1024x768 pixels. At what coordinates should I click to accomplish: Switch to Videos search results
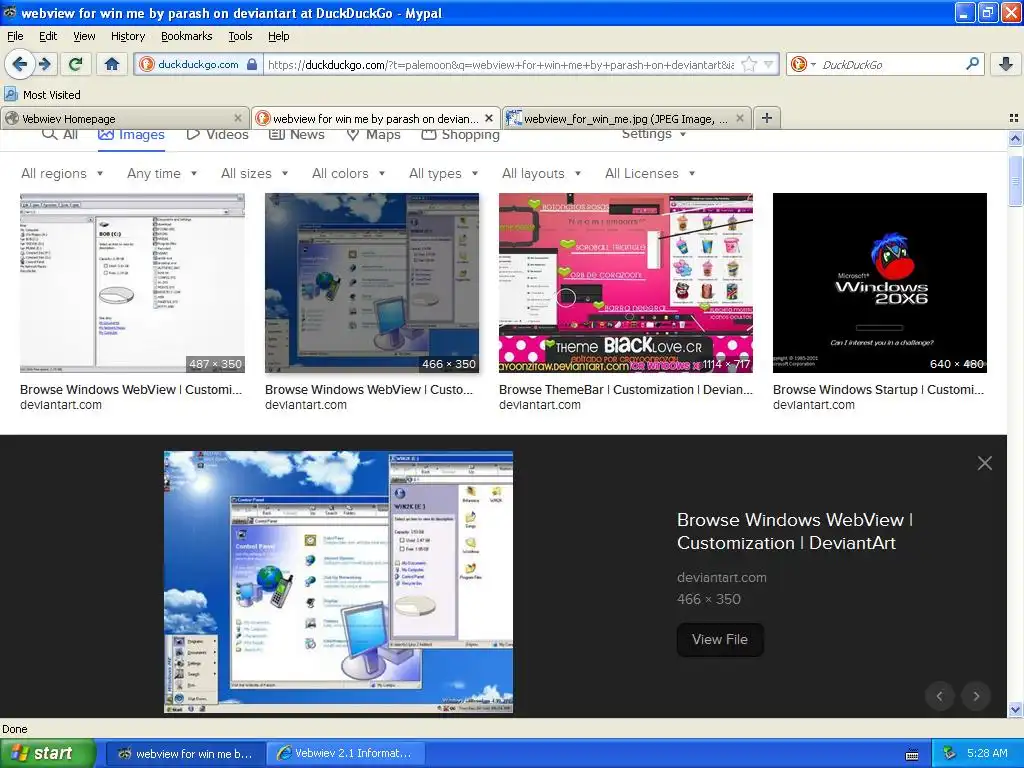(x=217, y=135)
